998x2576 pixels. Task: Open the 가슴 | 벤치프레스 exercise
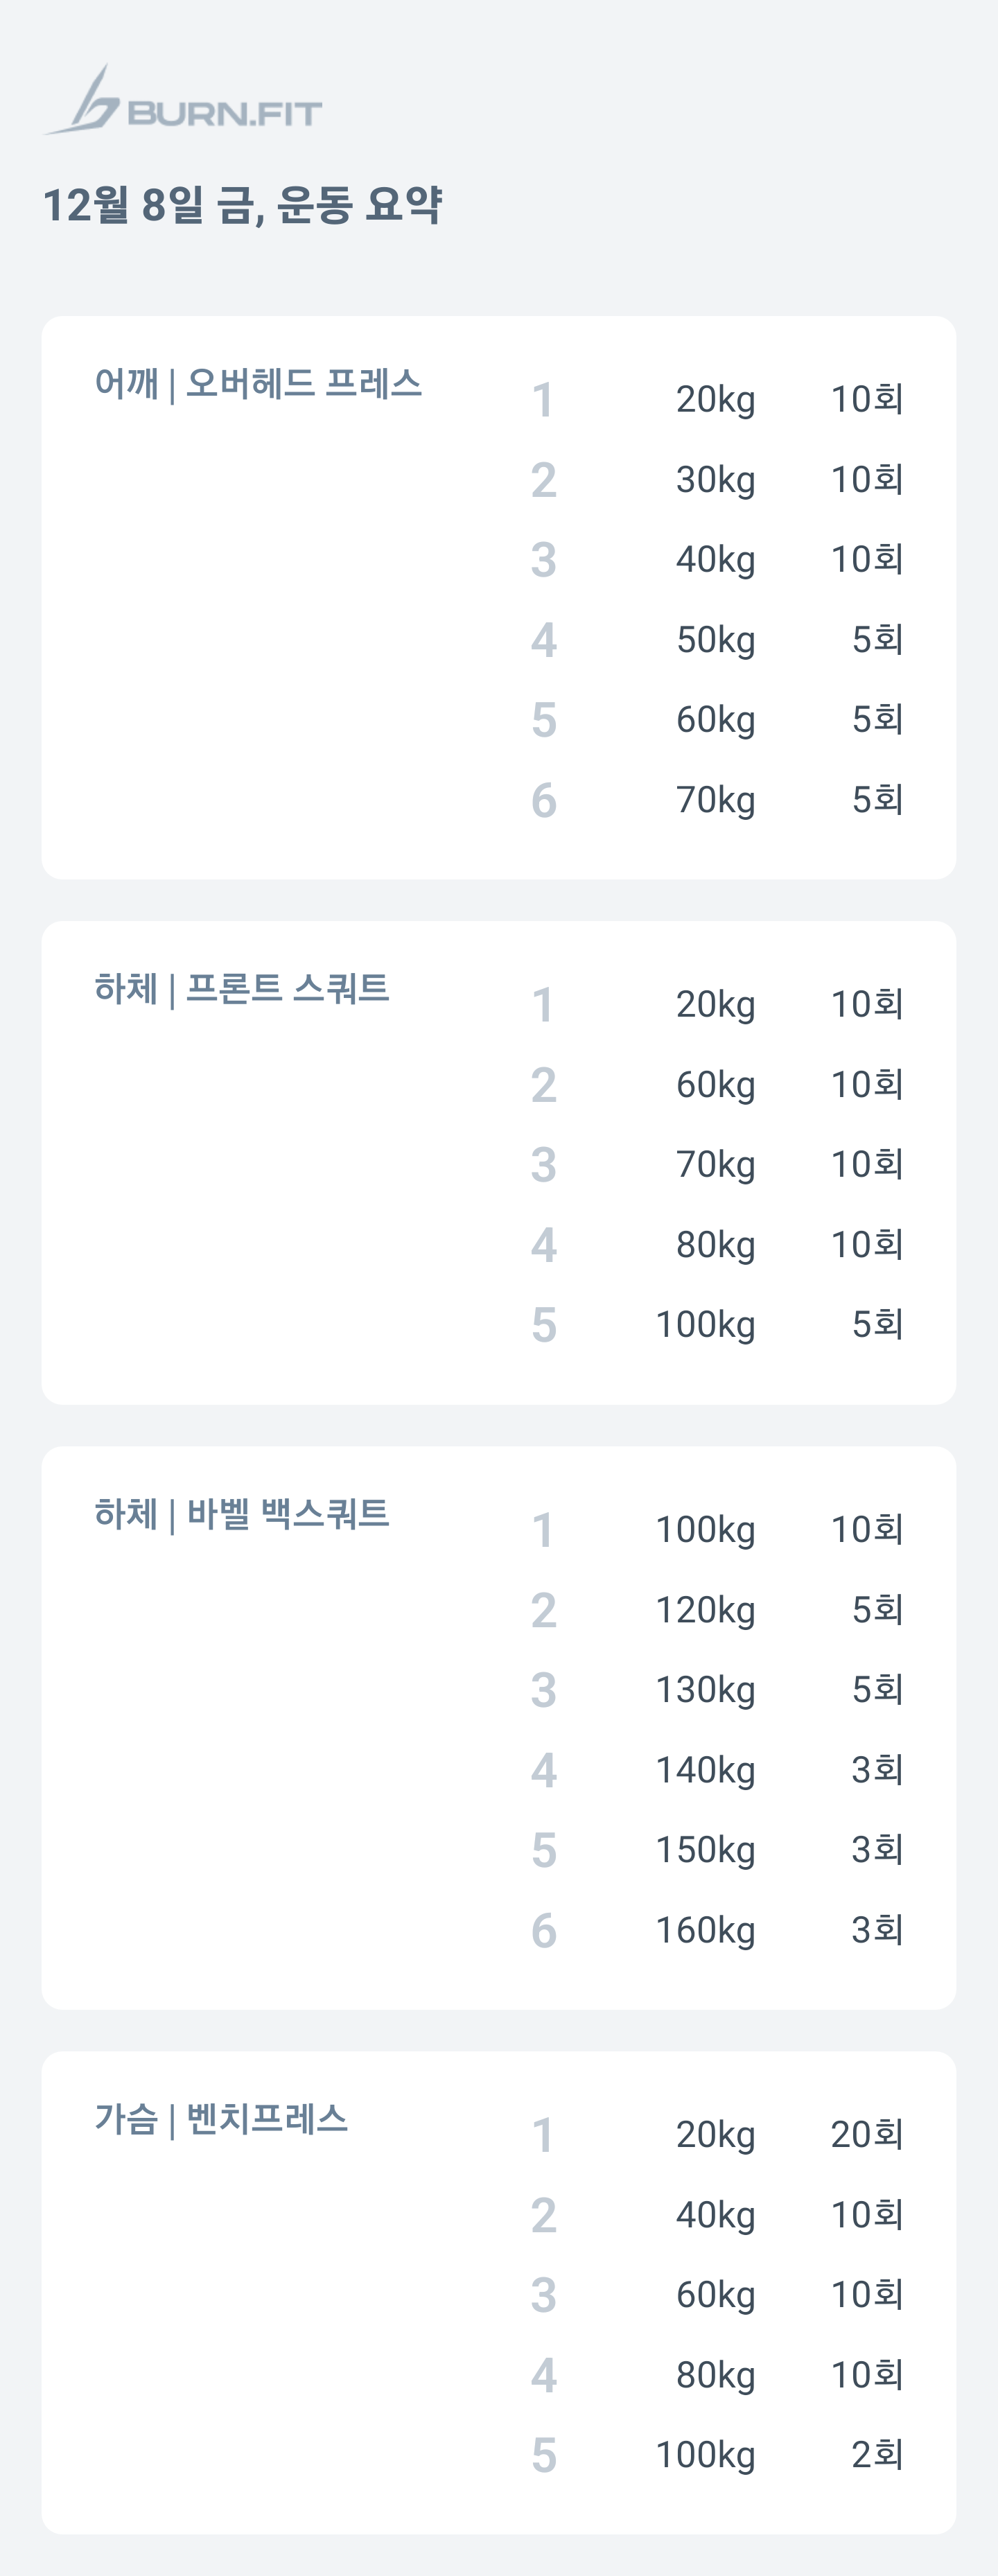pyautogui.click(x=221, y=2119)
